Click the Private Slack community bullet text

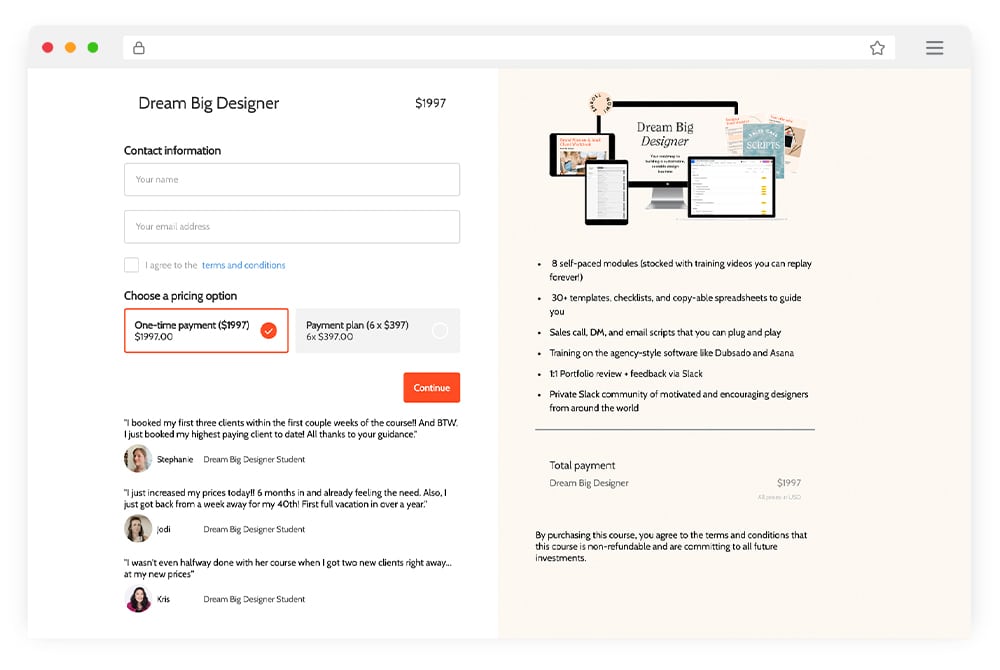pos(679,401)
